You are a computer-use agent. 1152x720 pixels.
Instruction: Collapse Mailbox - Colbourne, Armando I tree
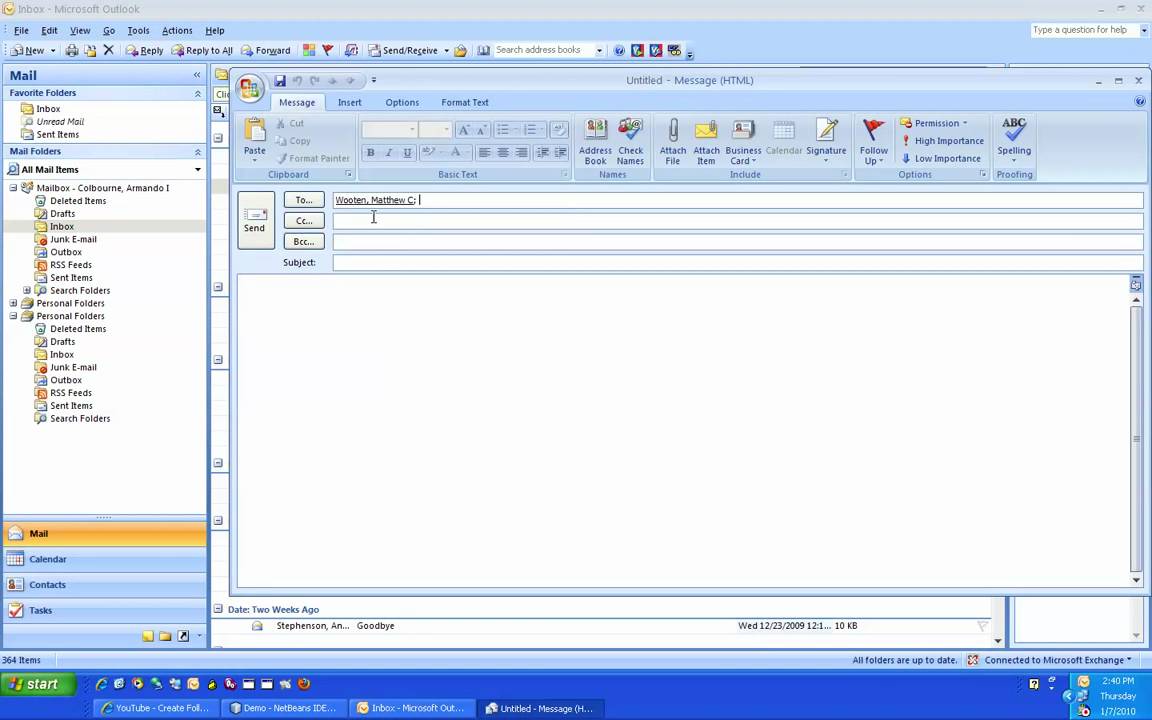(x=13, y=188)
